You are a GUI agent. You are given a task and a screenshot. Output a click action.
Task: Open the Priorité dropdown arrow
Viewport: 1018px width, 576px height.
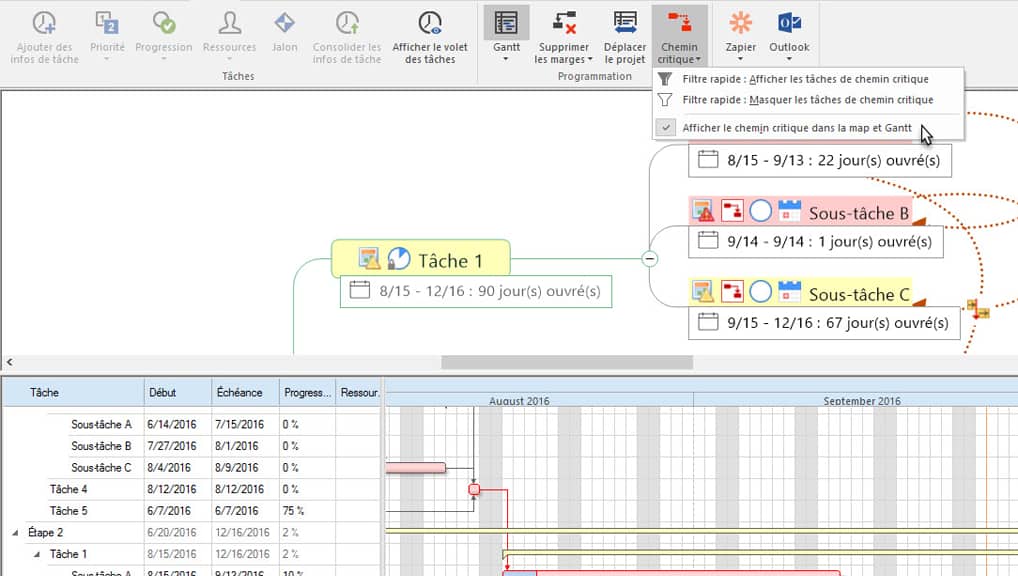(107, 60)
